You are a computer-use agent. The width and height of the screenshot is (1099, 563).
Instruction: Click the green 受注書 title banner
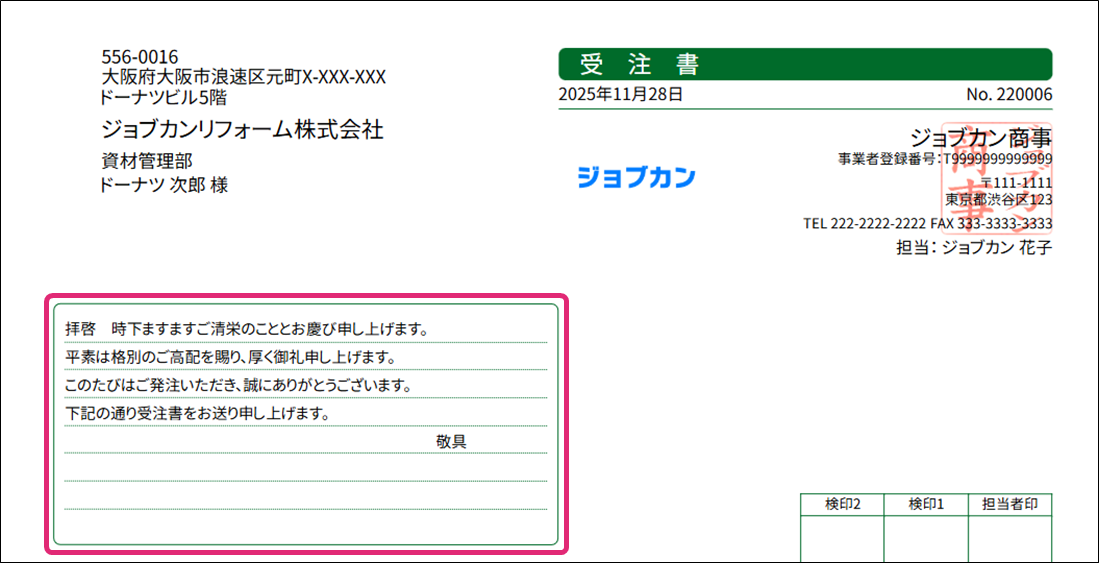pyautogui.click(x=805, y=65)
